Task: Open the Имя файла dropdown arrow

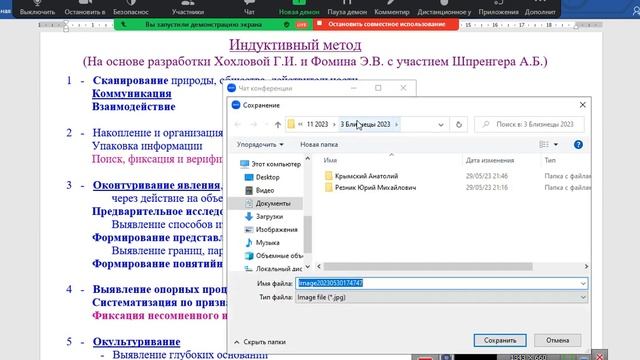Action: 583,283
